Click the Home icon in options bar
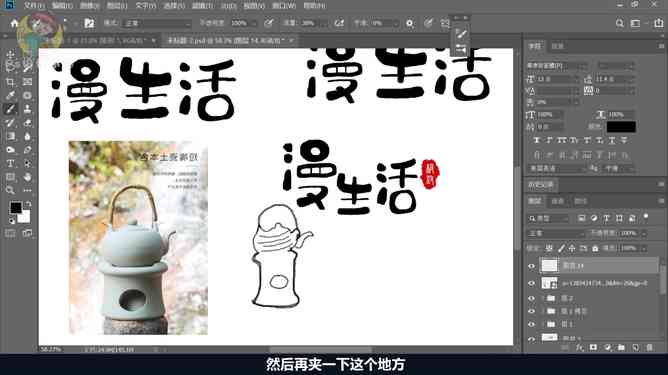This screenshot has width=668, height=375. 14,23
